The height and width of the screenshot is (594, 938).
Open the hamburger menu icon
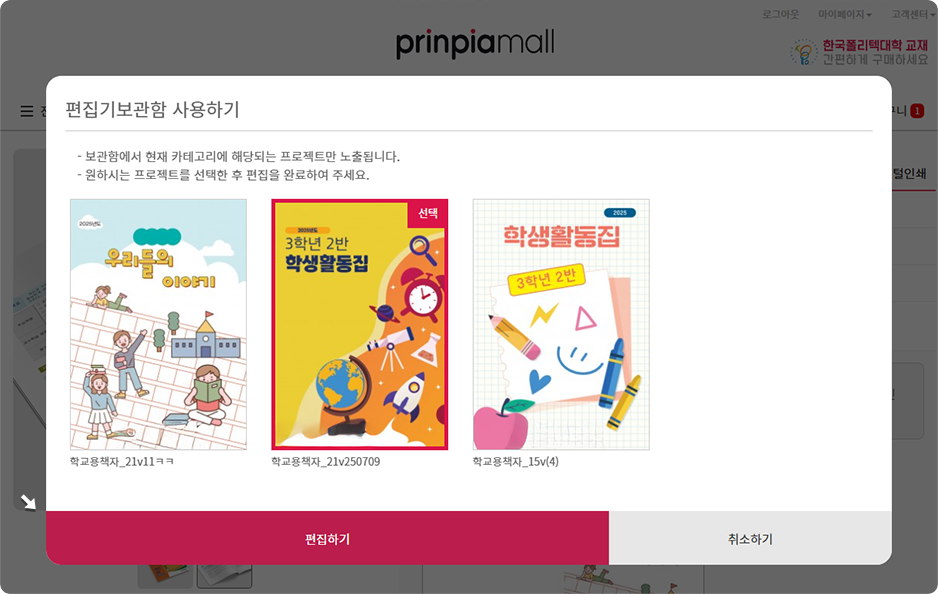pos(27,111)
